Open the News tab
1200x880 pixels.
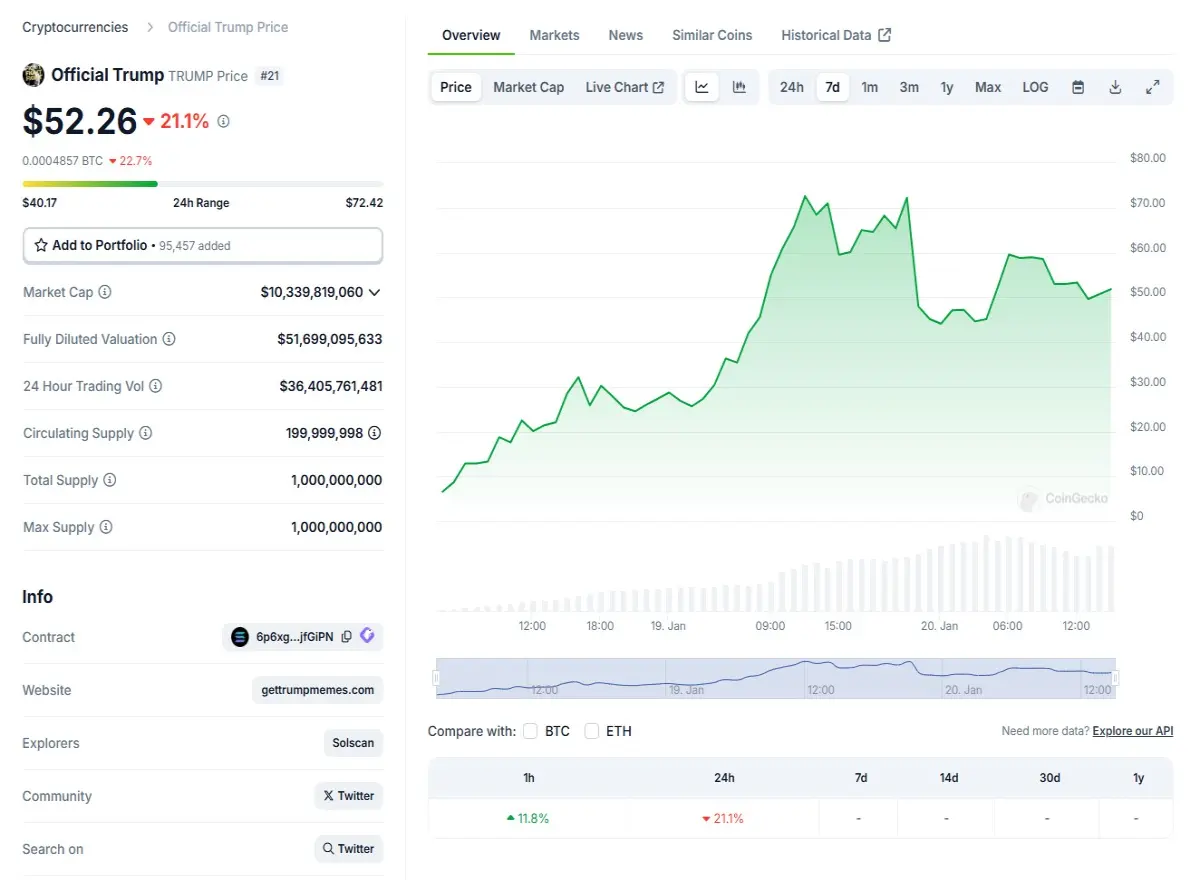626,35
